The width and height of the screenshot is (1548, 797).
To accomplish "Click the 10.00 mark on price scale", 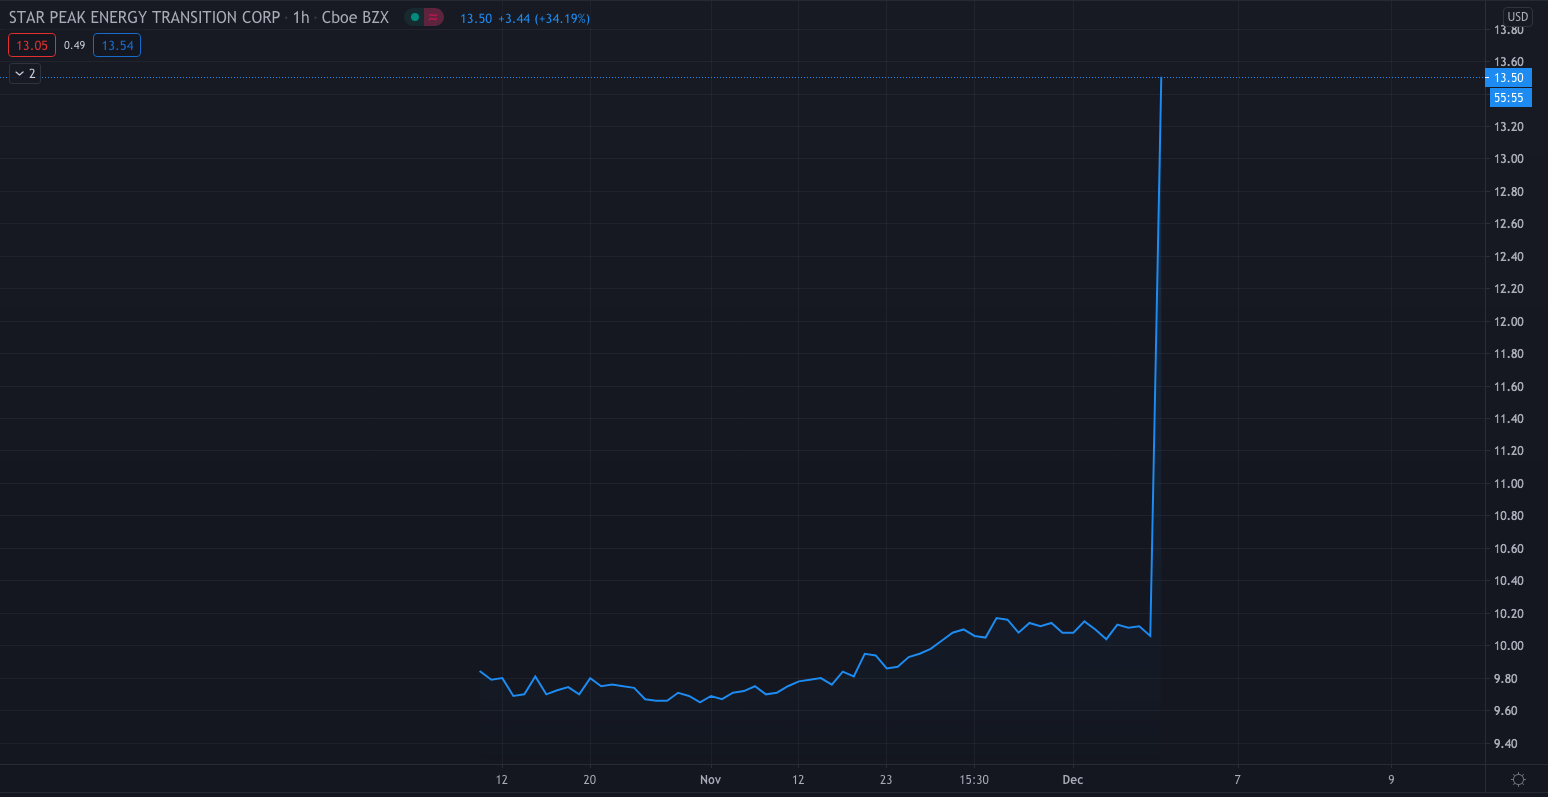I will pos(1508,646).
